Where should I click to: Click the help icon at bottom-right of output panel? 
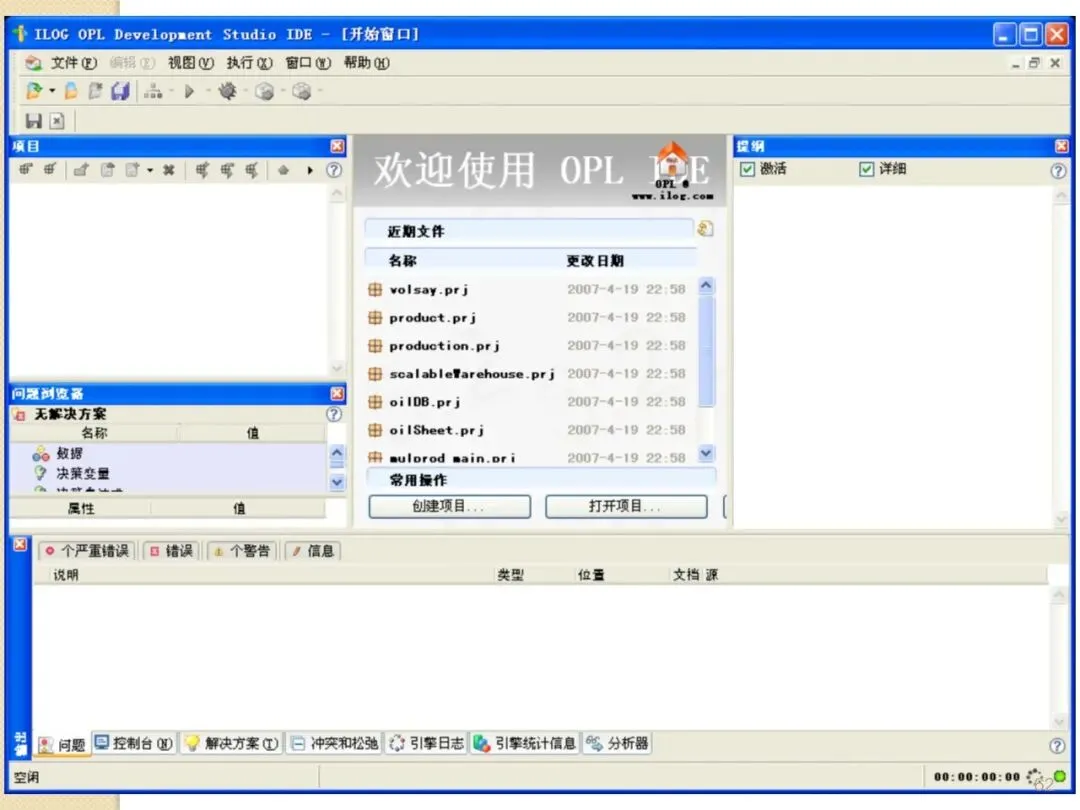[1057, 745]
